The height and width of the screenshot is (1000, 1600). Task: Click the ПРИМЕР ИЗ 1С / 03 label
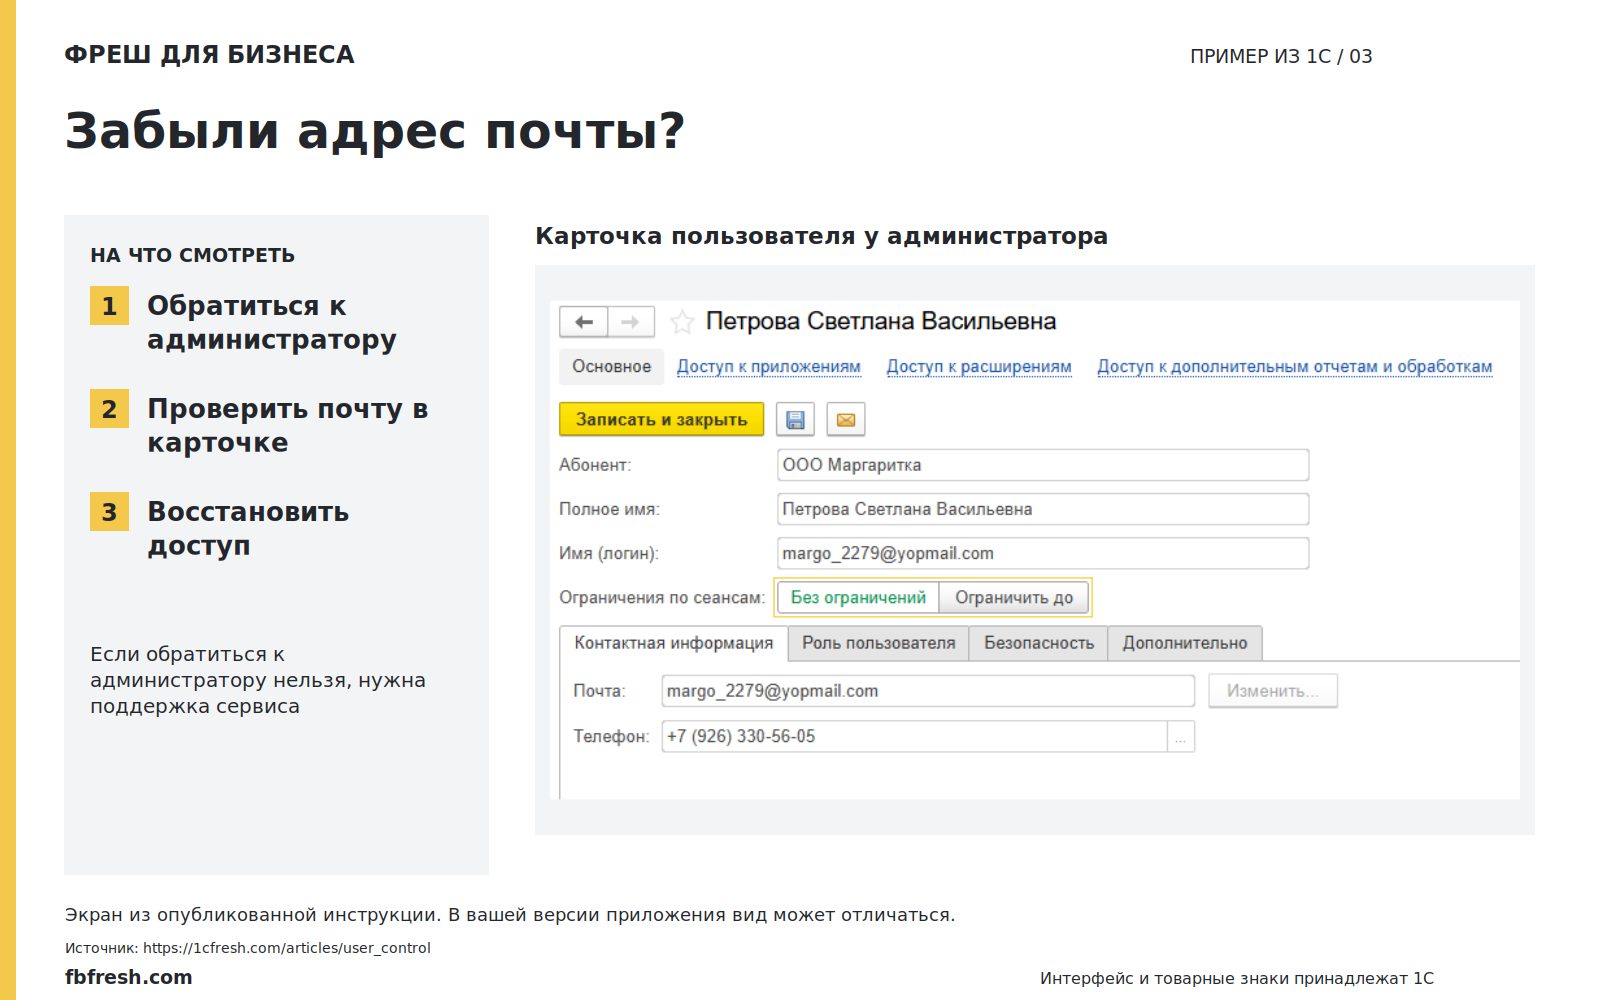coord(1281,56)
